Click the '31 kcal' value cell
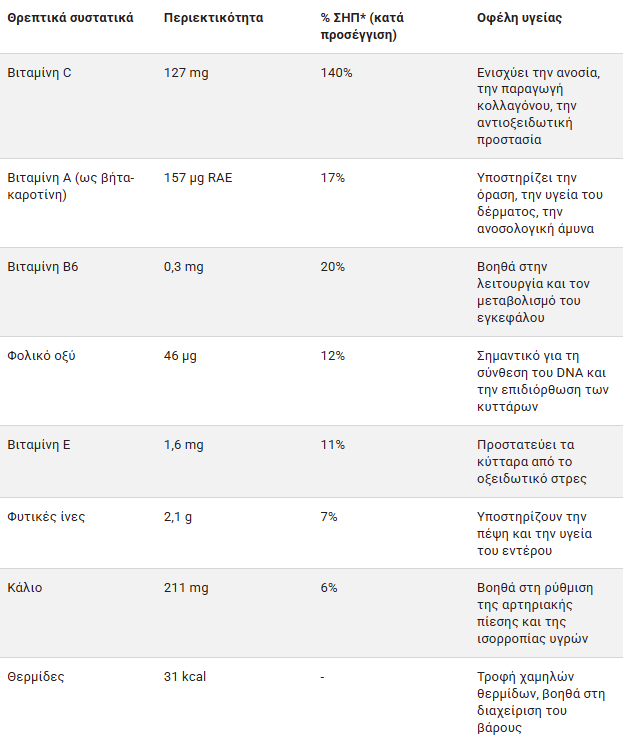The image size is (623, 746). click(185, 677)
